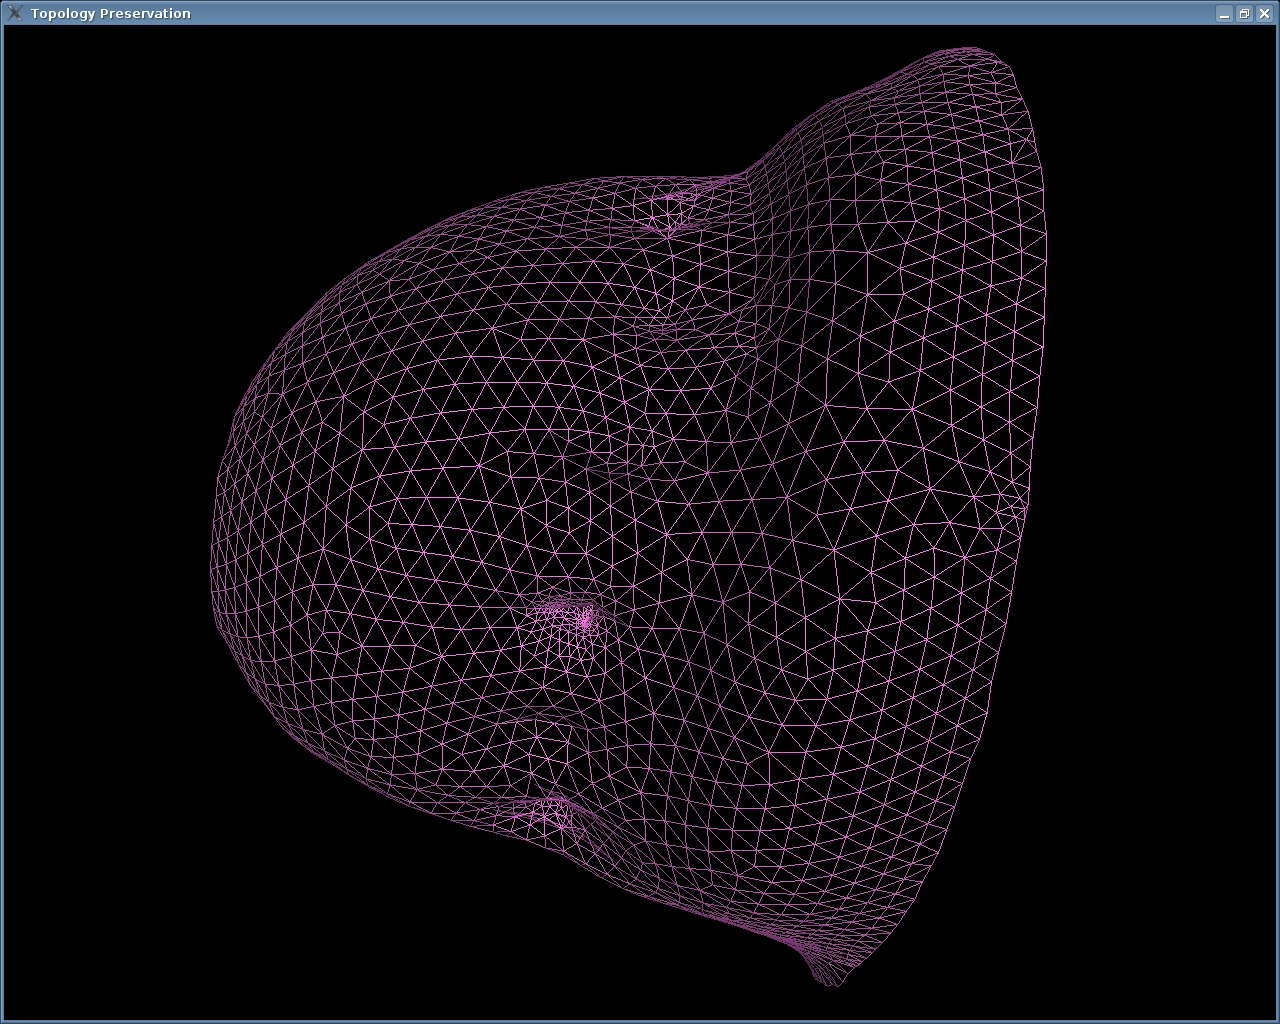Close the Topology Preservation window
This screenshot has height=1024, width=1280.
[x=1264, y=14]
